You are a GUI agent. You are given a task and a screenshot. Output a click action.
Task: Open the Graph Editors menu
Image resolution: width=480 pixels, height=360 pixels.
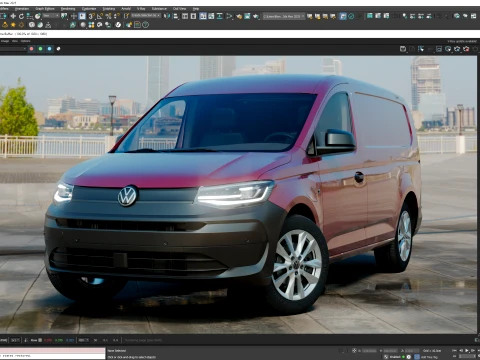pyautogui.click(x=45, y=8)
